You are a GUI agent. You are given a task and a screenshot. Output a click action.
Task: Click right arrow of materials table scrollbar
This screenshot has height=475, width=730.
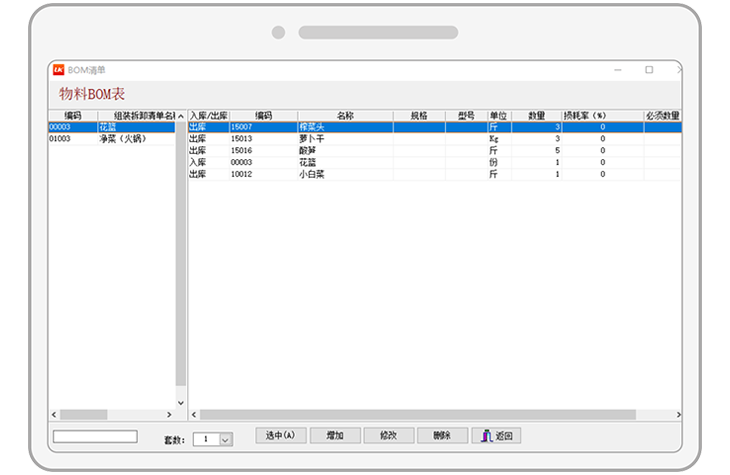[x=678, y=414]
